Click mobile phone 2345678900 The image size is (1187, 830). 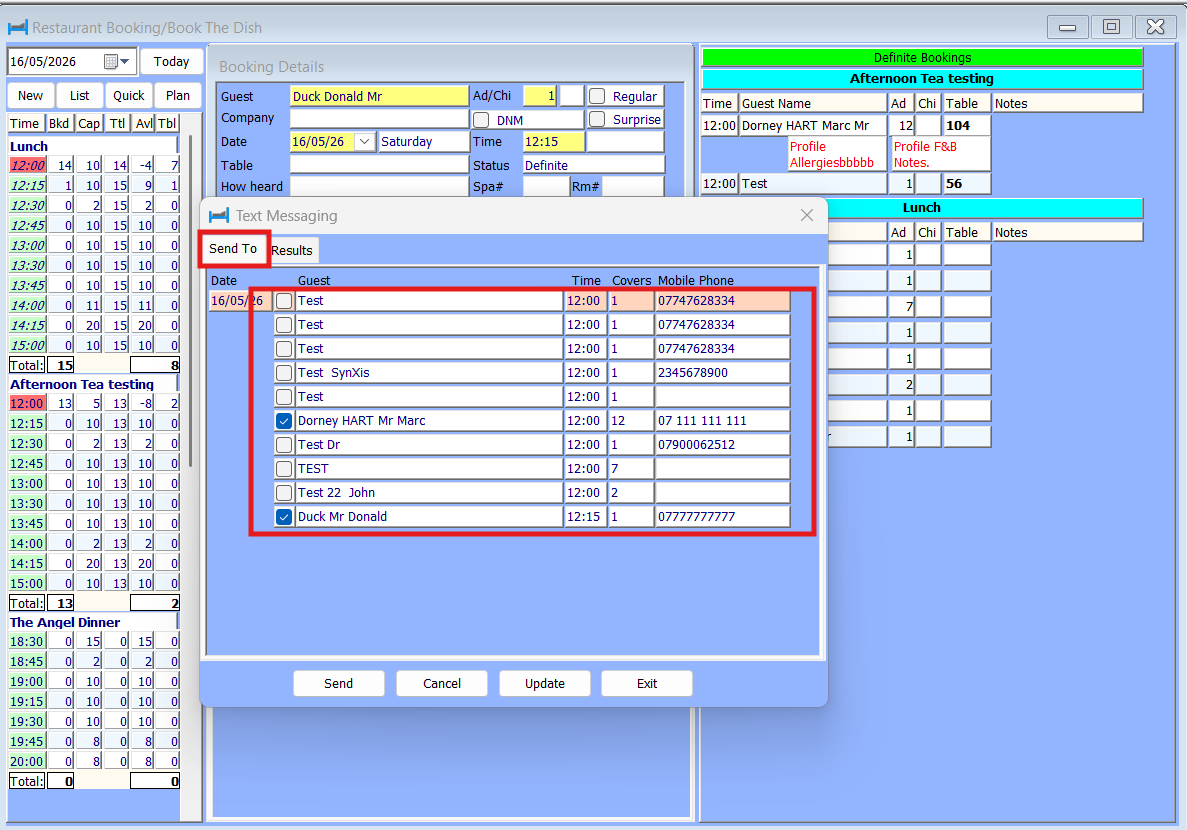tap(722, 373)
